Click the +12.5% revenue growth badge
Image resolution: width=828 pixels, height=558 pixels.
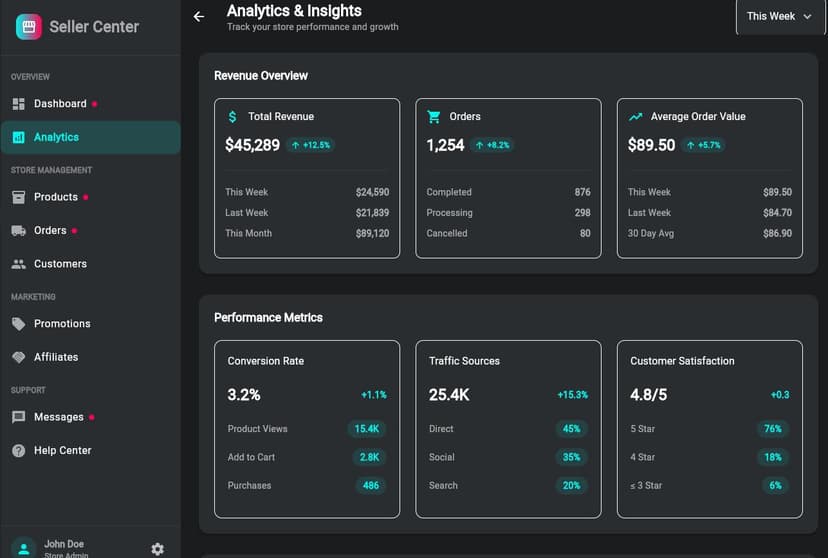click(x=310, y=145)
